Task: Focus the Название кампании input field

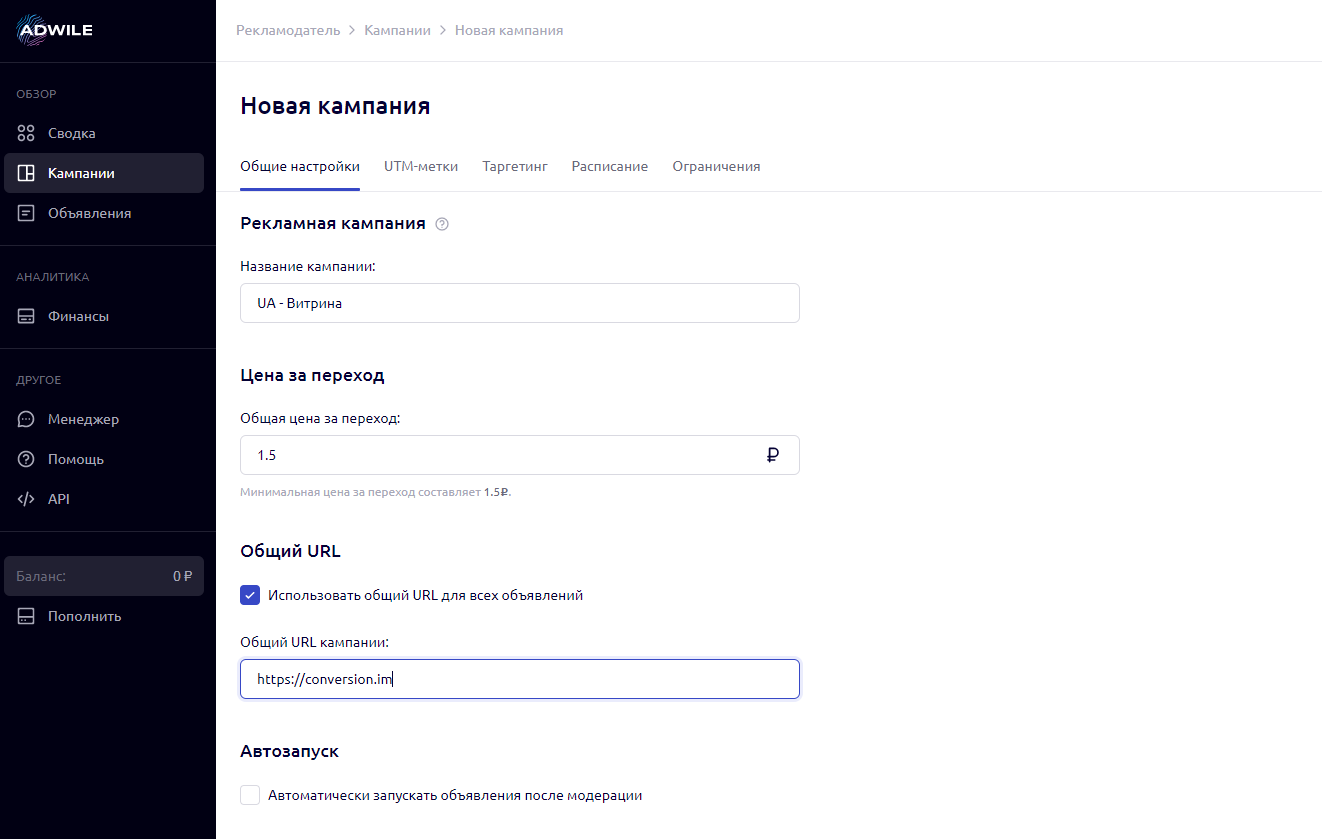Action: coord(519,303)
